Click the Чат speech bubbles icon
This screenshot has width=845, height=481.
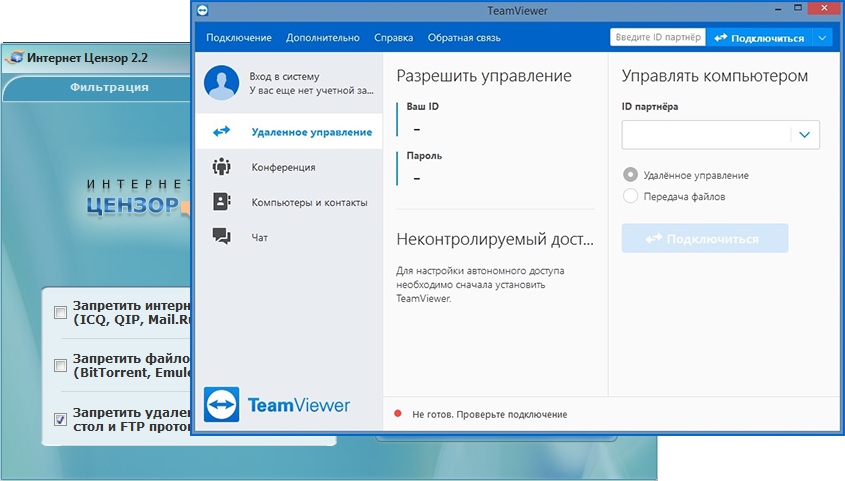pyautogui.click(x=221, y=236)
